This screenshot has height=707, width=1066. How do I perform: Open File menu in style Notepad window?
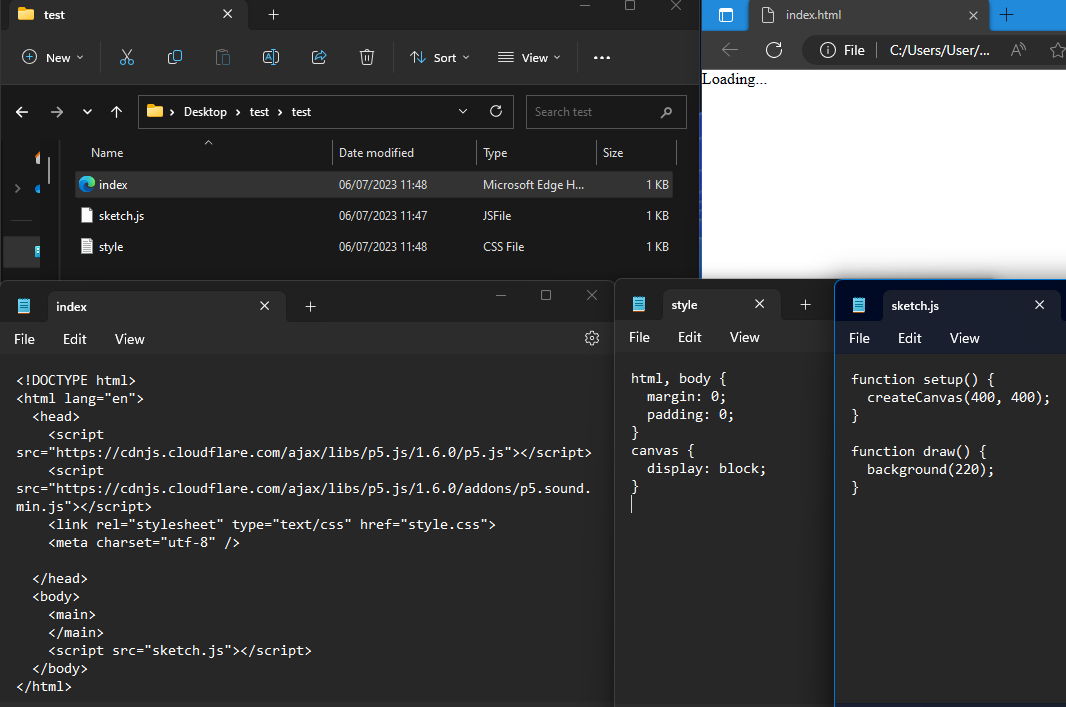click(x=639, y=337)
